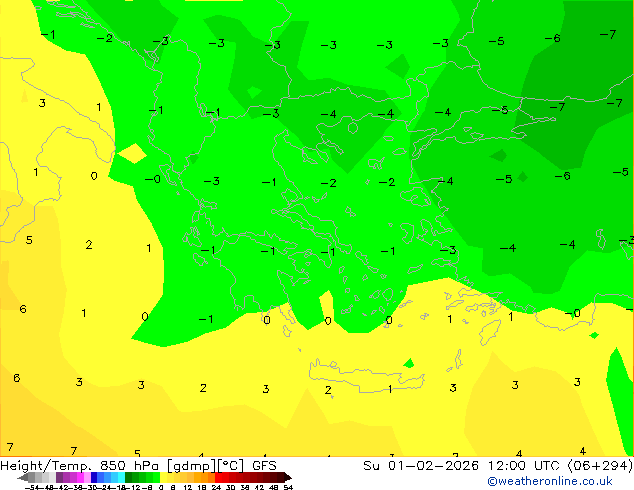Pick the dark blue legend segment

coord(94,477)
